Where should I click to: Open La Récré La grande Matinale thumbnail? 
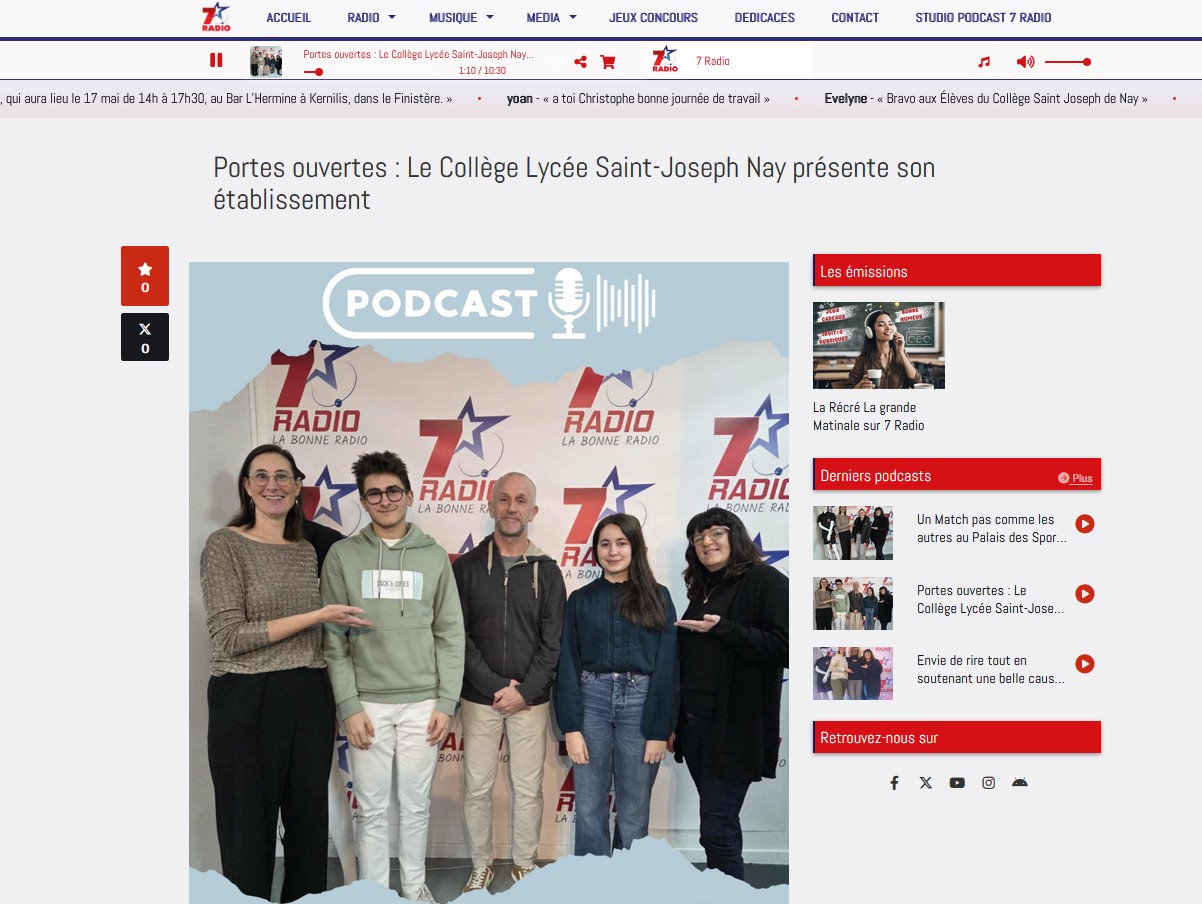(x=878, y=345)
